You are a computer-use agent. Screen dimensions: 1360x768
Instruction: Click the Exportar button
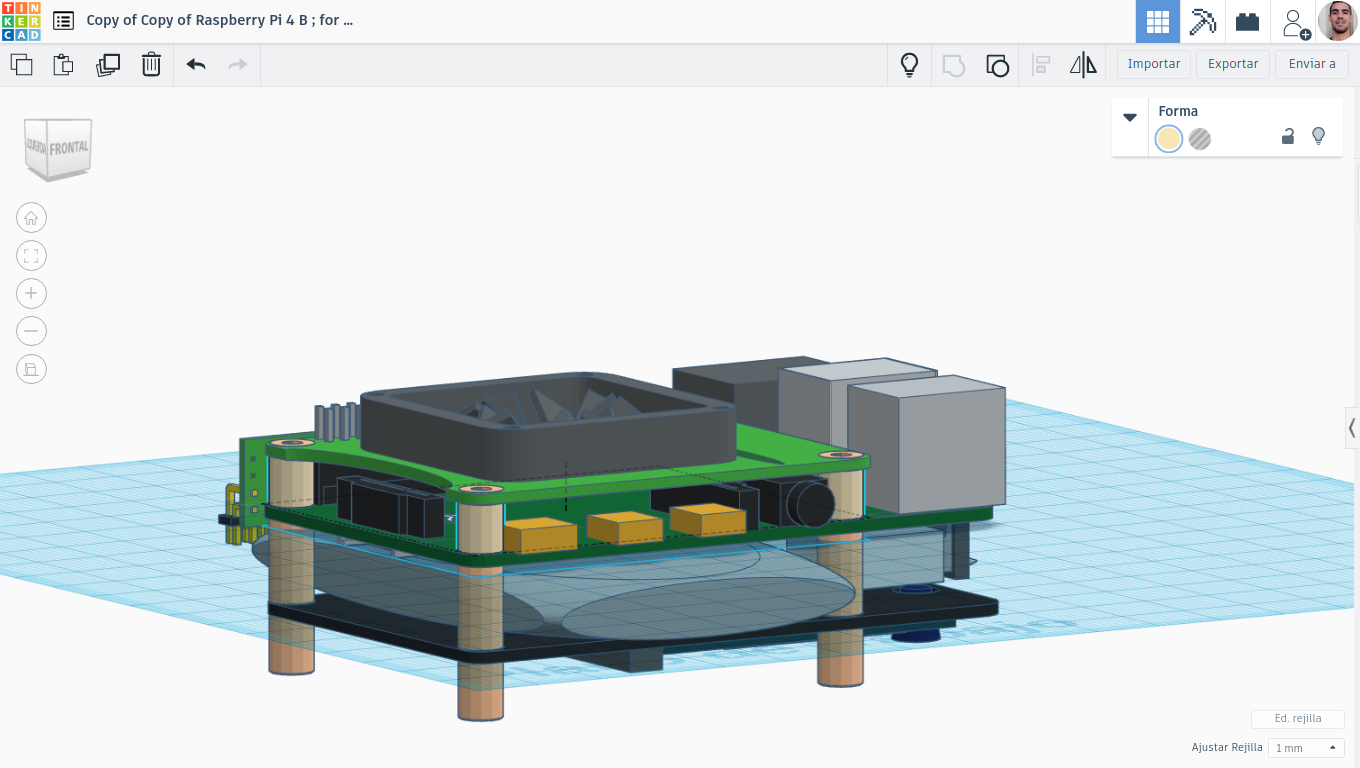pyautogui.click(x=1233, y=64)
